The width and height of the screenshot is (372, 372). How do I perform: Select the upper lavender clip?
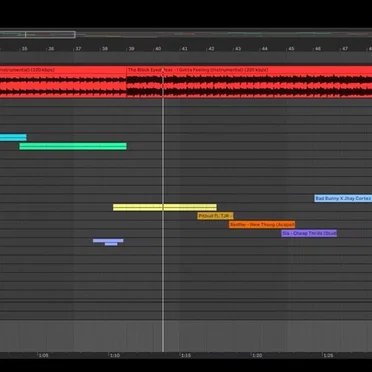[x=108, y=240]
